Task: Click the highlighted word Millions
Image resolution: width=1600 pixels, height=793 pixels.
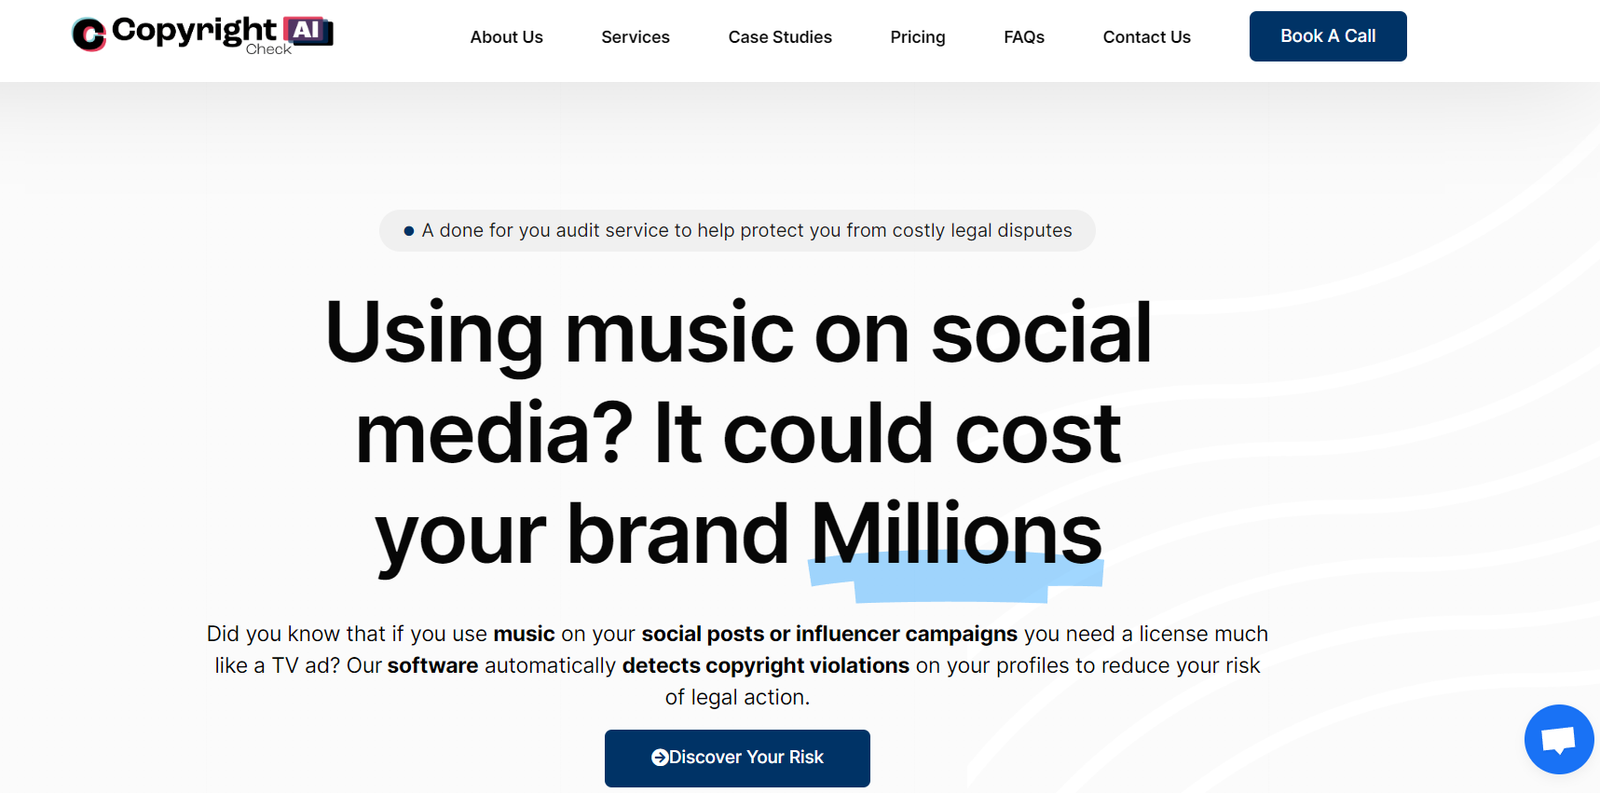Action: click(955, 535)
